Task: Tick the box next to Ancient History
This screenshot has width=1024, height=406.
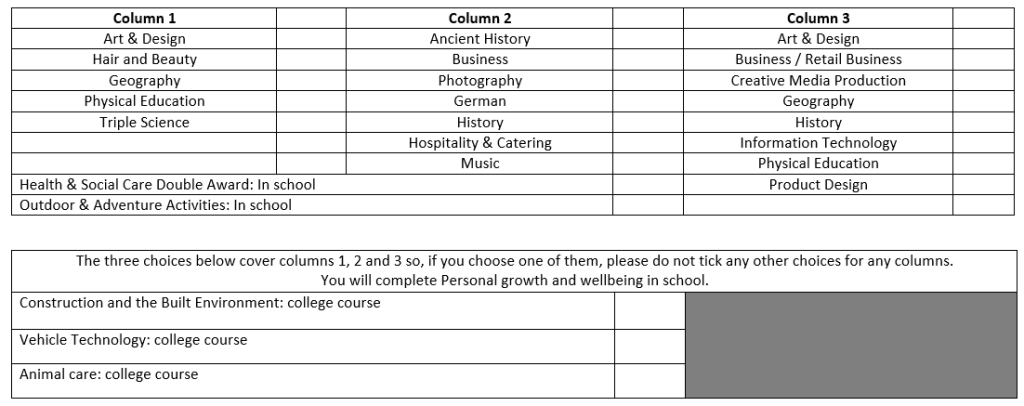Action: (648, 39)
